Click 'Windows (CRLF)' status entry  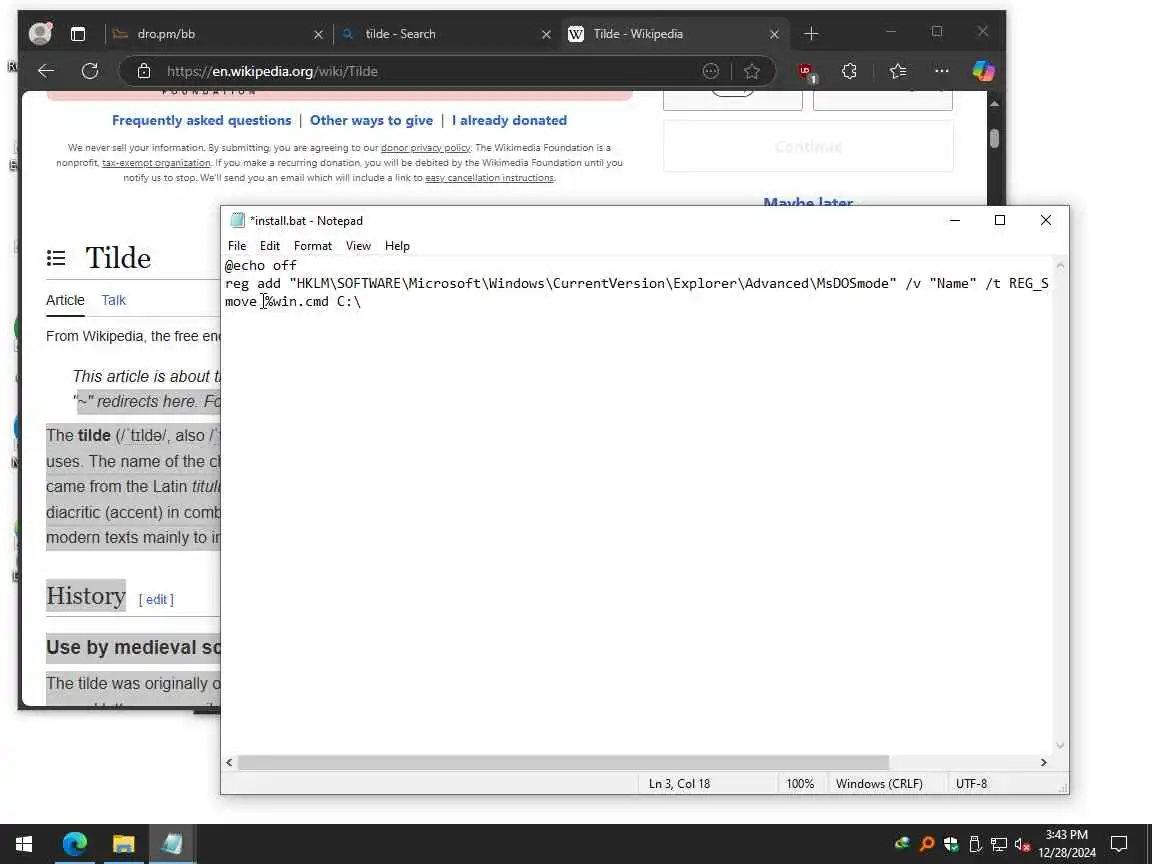(879, 784)
